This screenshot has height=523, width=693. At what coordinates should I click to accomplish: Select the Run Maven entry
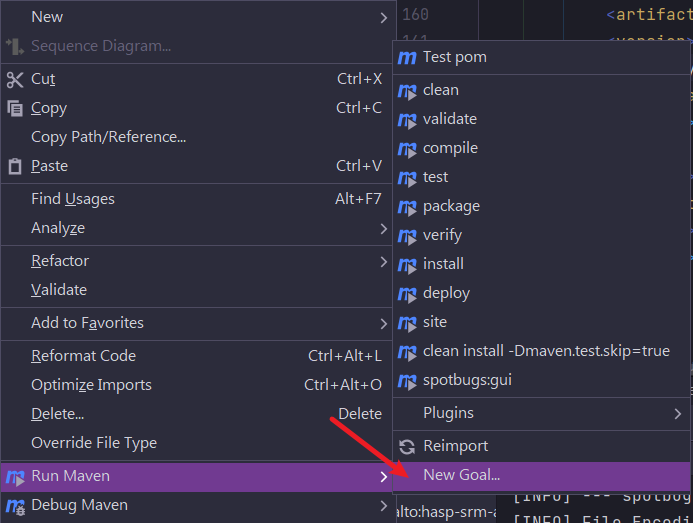(197, 477)
